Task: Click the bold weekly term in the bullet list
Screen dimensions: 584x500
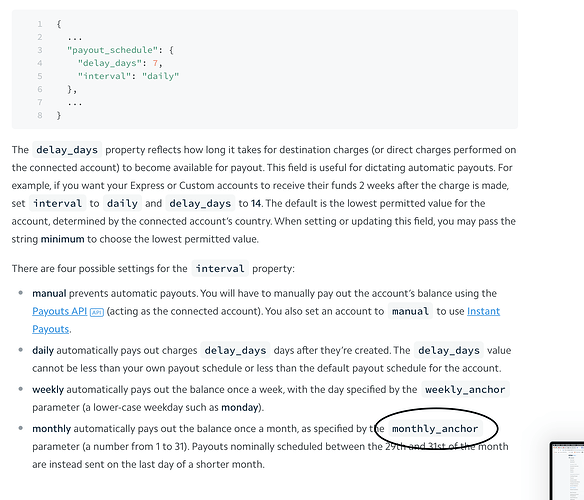Action: (x=48, y=390)
